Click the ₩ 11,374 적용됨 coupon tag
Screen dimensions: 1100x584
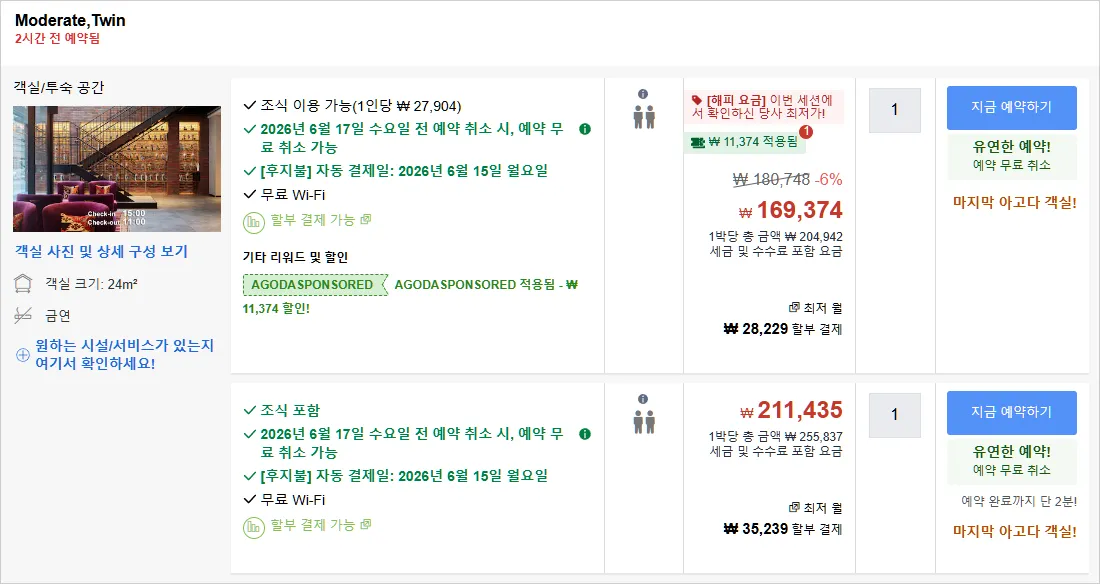tap(745, 142)
